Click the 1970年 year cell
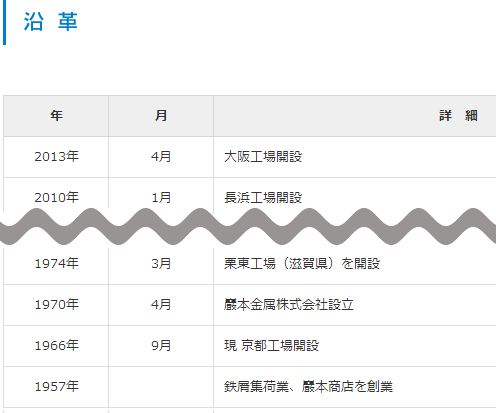 (57, 304)
